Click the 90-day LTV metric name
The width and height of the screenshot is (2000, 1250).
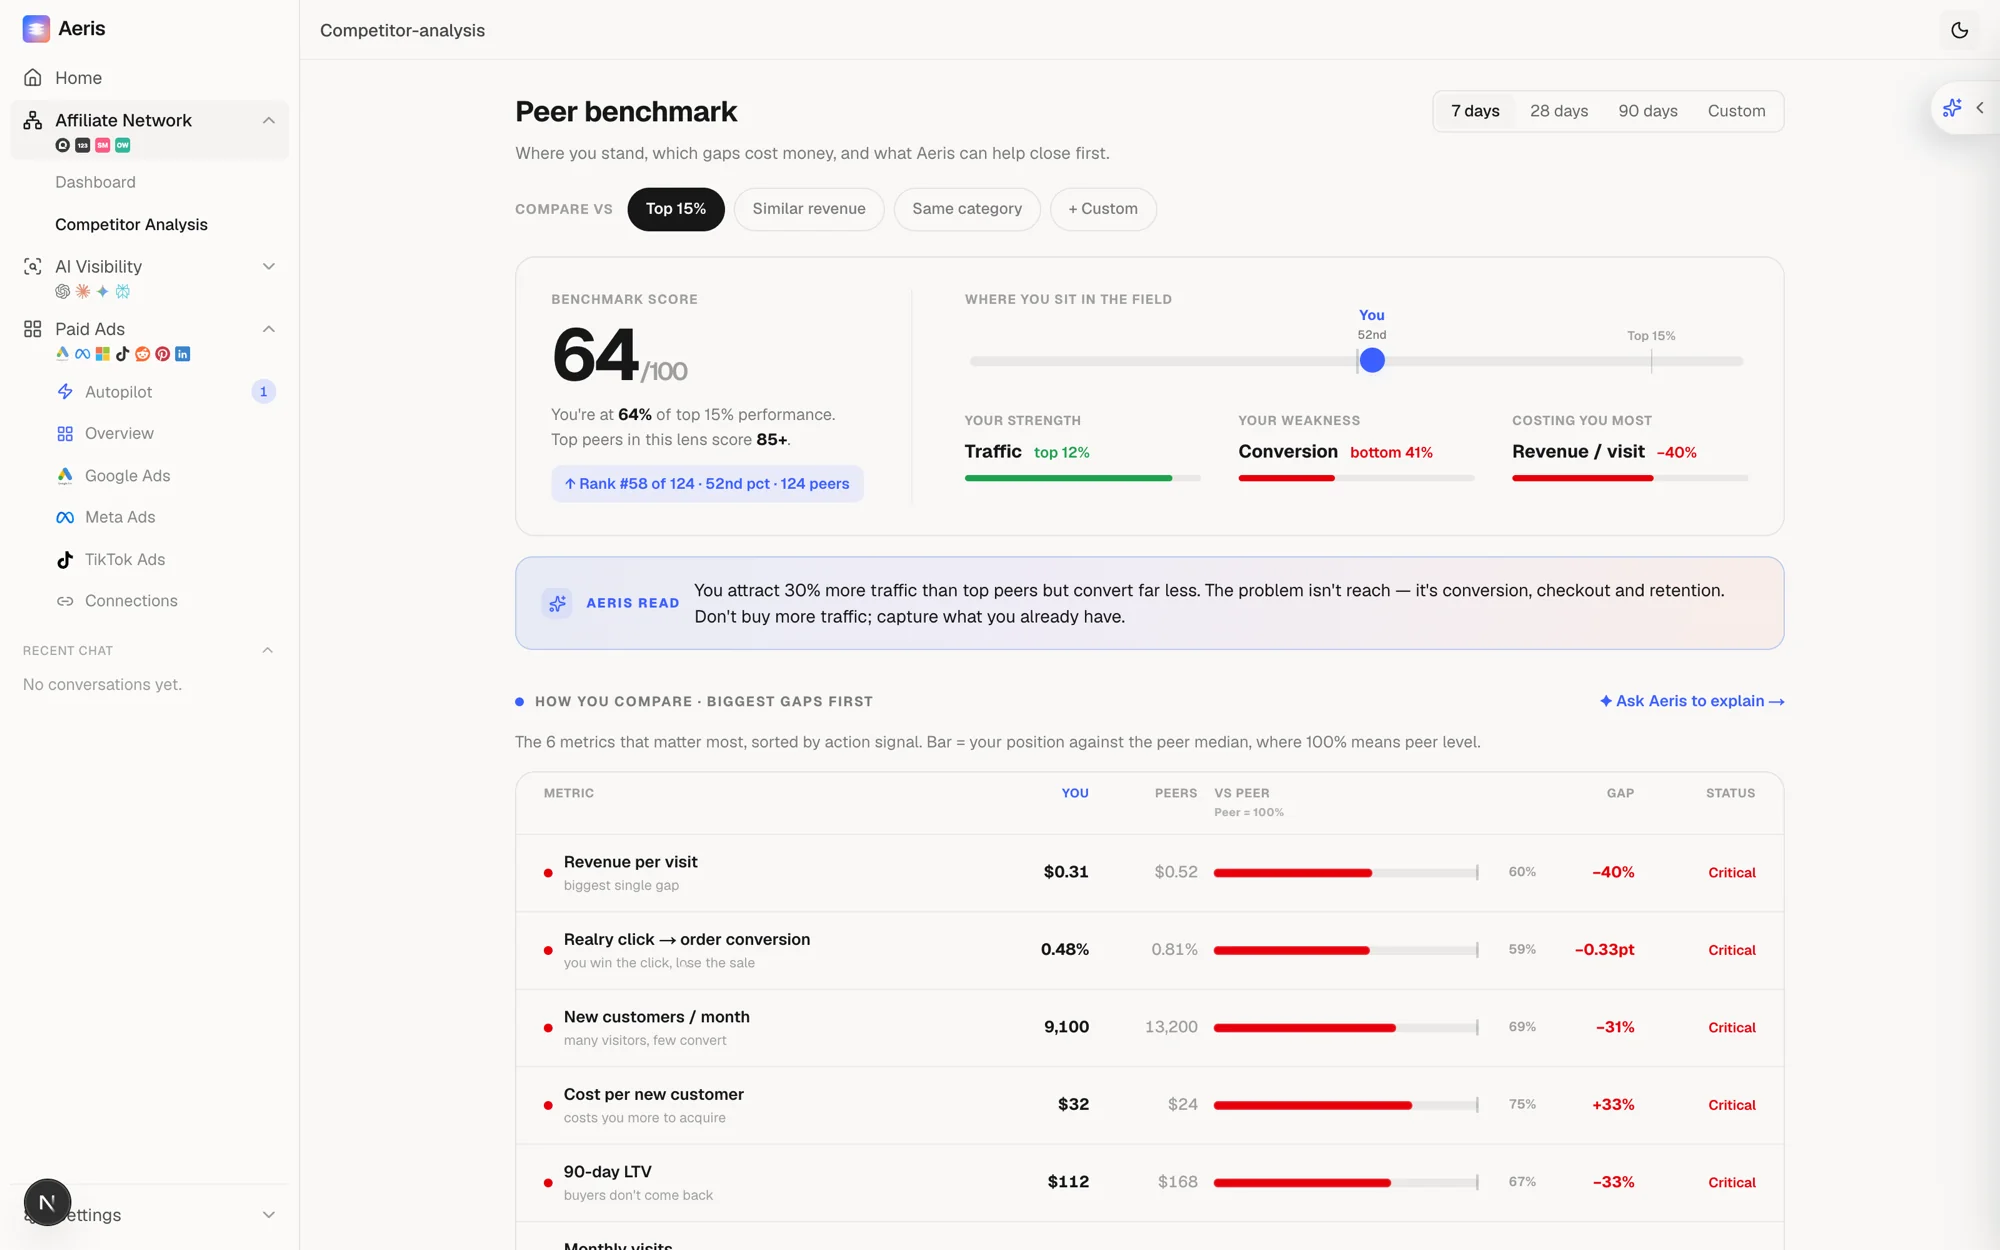pyautogui.click(x=607, y=1172)
